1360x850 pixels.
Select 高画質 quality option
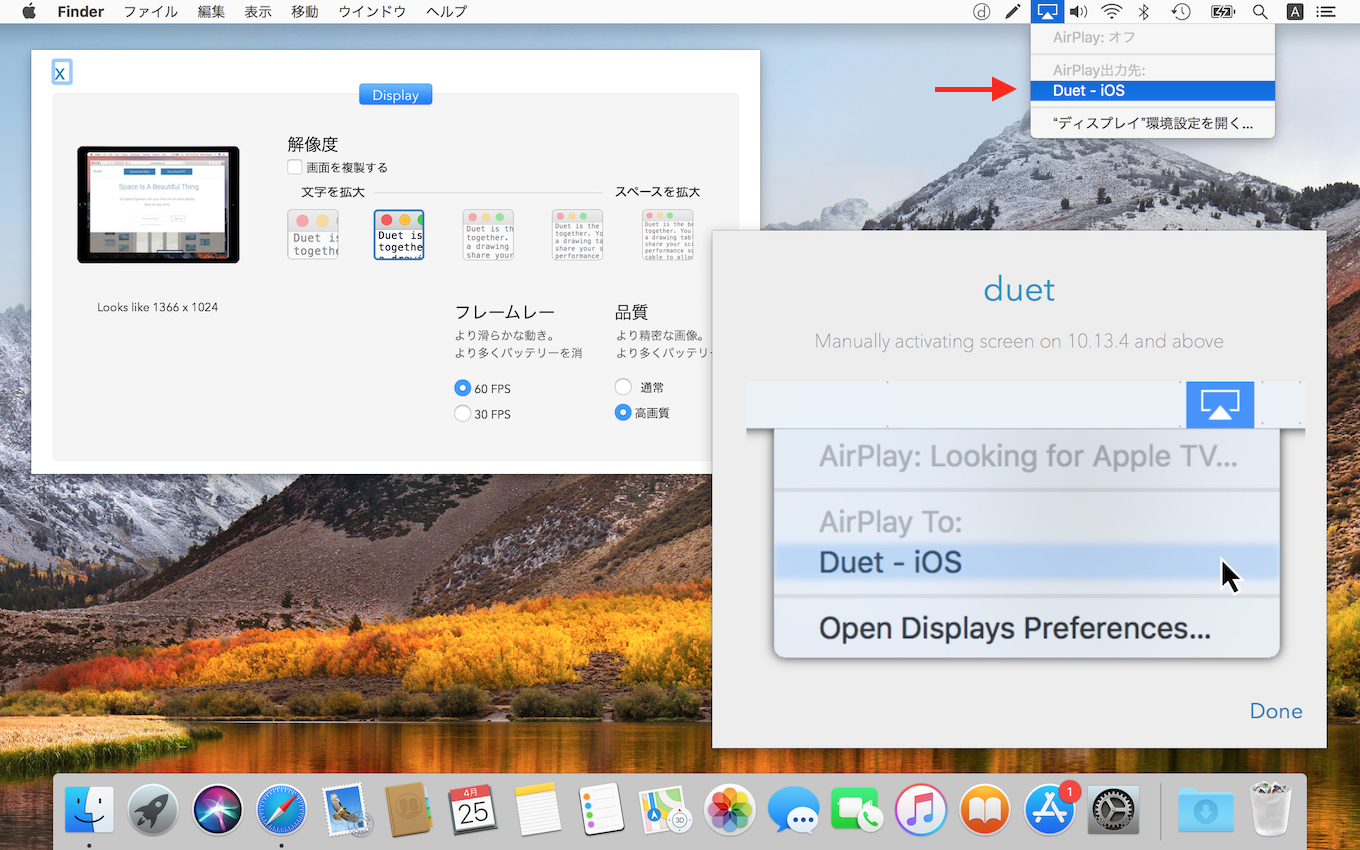click(623, 412)
